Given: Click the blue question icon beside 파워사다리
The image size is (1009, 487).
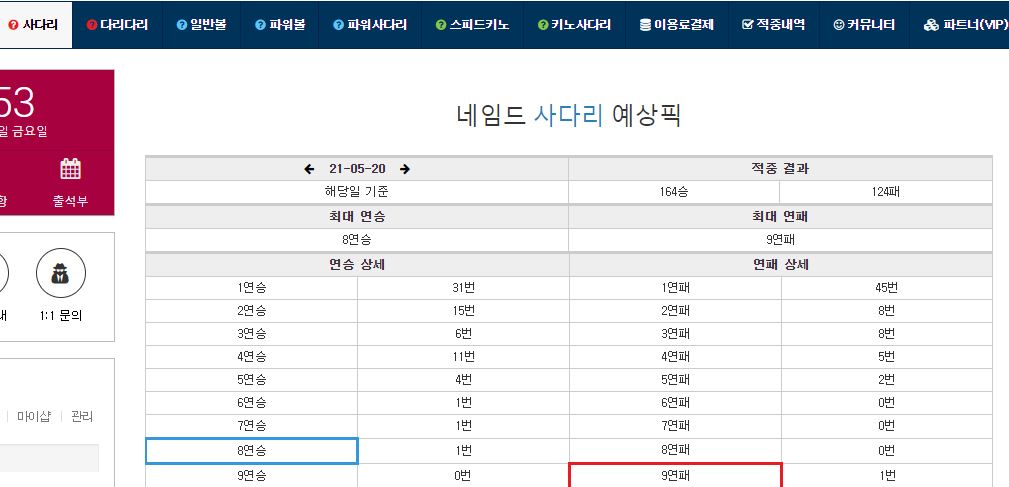Looking at the screenshot, I should pyautogui.click(x=338, y=25).
